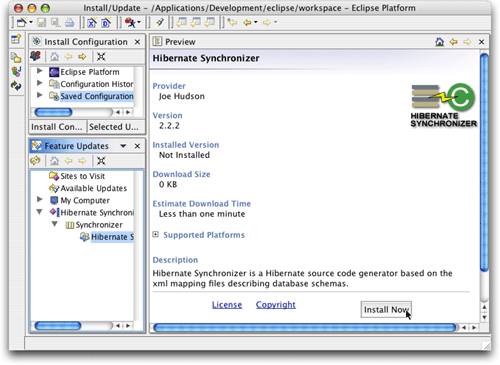Viewport: 500px width, 365px height.
Task: Click the Back arrow in Preview header
Action: tap(453, 42)
